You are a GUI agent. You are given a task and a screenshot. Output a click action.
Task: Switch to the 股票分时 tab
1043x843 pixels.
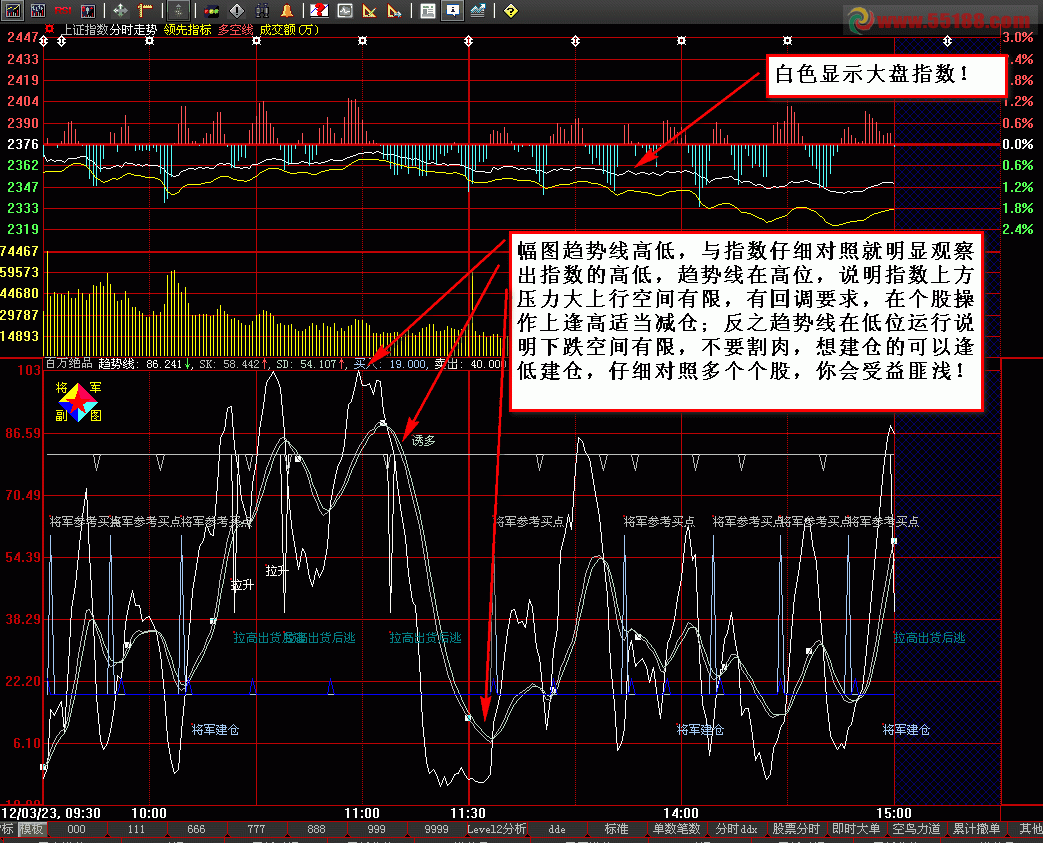[x=796, y=829]
